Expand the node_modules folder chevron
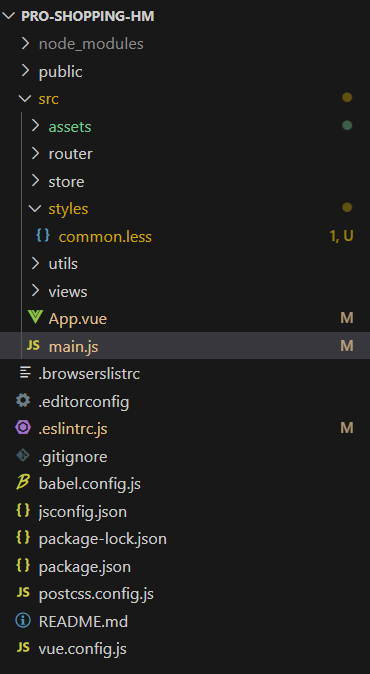 click(x=25, y=43)
